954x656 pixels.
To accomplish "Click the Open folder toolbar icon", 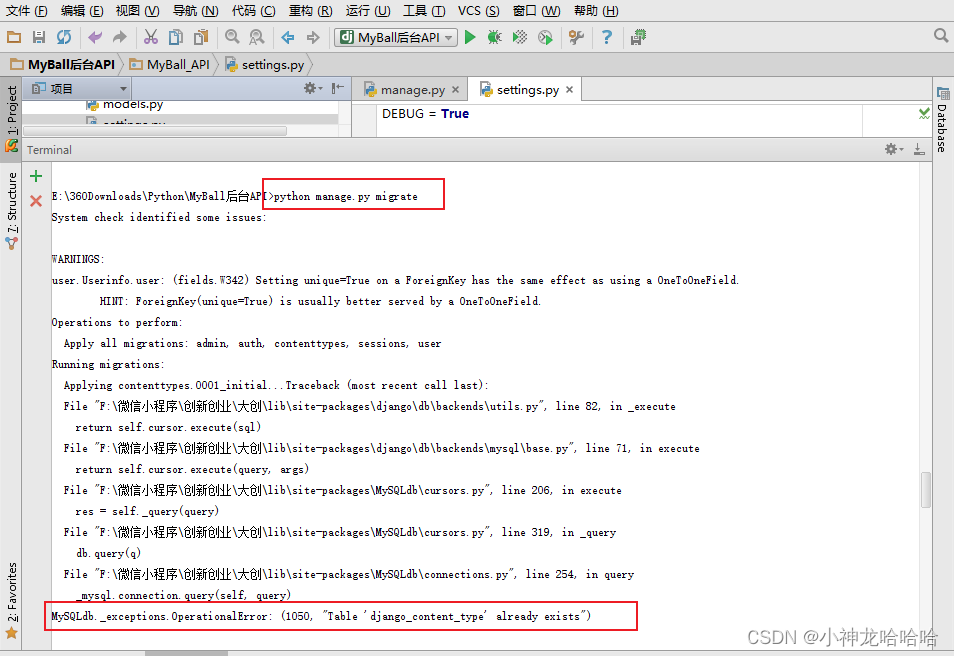I will pyautogui.click(x=14, y=37).
